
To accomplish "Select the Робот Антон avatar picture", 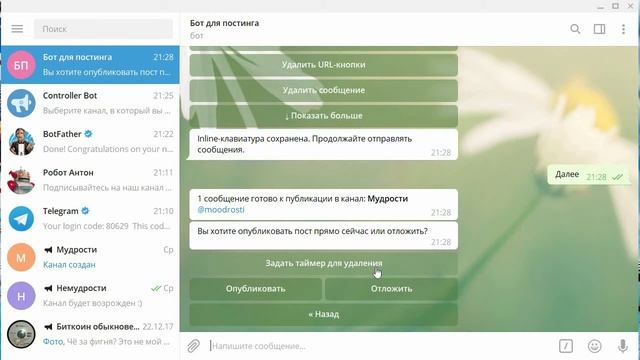I will [21, 180].
